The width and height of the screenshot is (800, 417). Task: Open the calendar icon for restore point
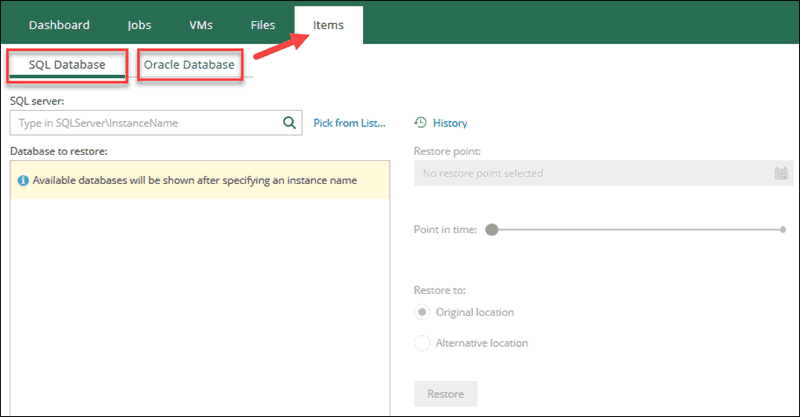(781, 173)
